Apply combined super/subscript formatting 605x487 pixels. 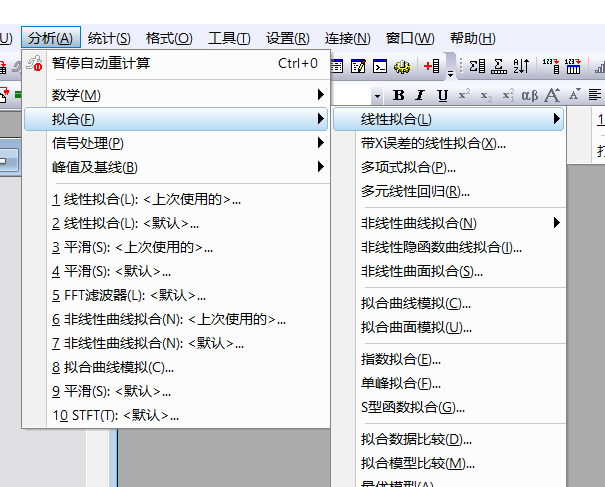pyautogui.click(x=508, y=95)
